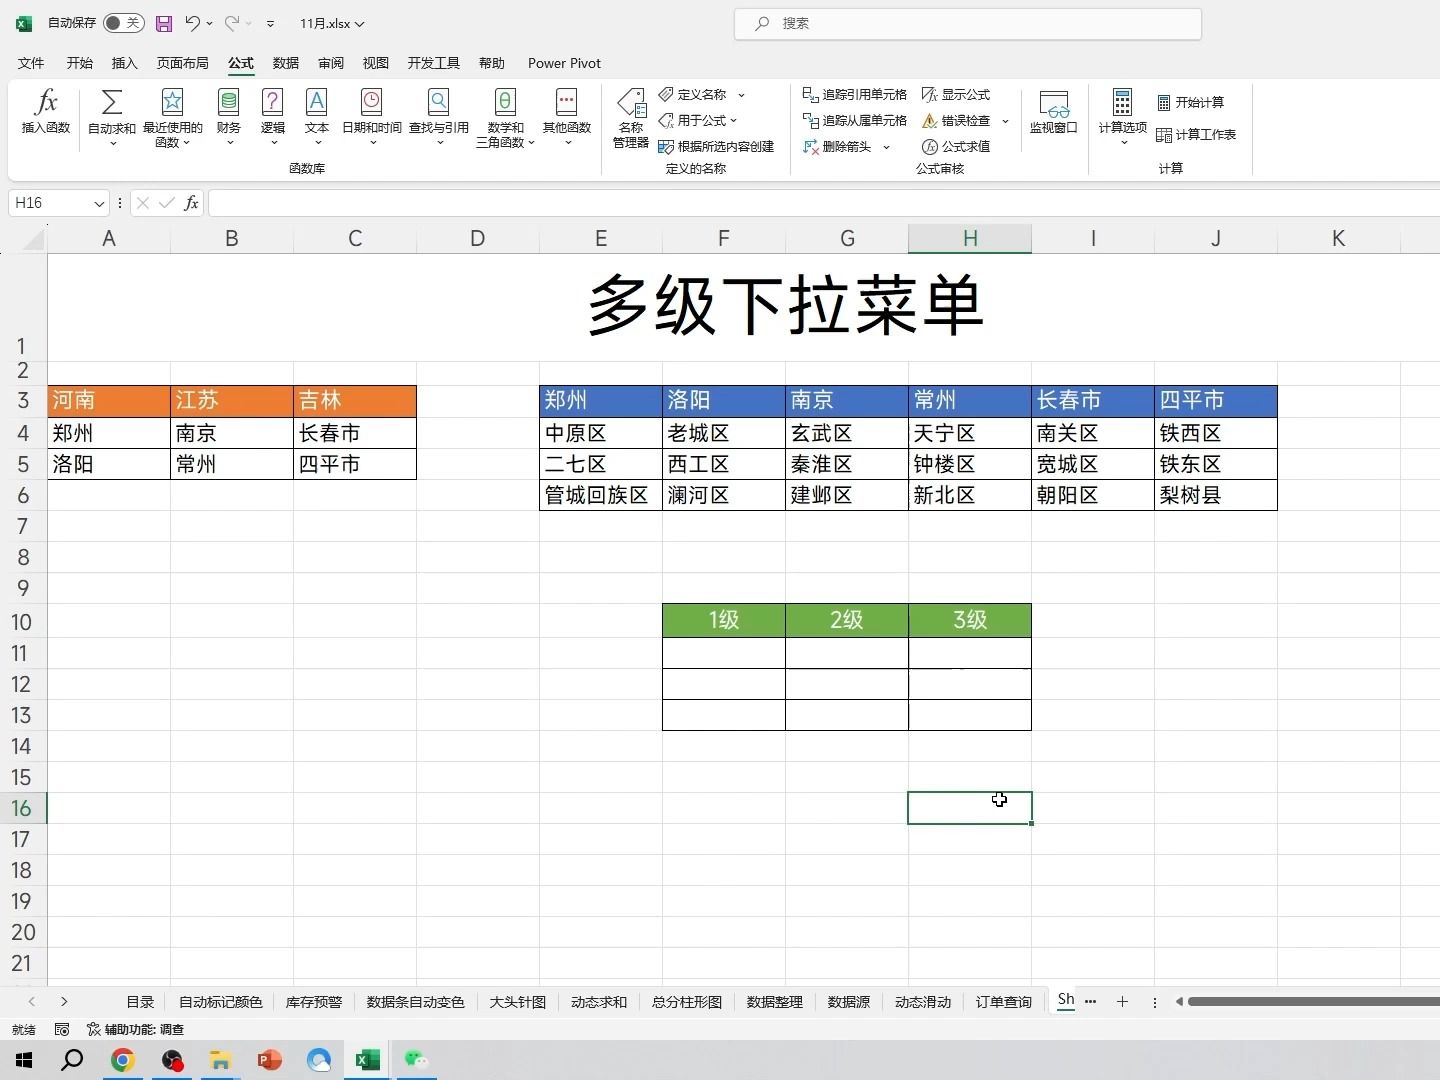This screenshot has height=1080, width=1440.
Task: Switch to the Page Layout (页面布局) tab
Action: pyautogui.click(x=183, y=63)
